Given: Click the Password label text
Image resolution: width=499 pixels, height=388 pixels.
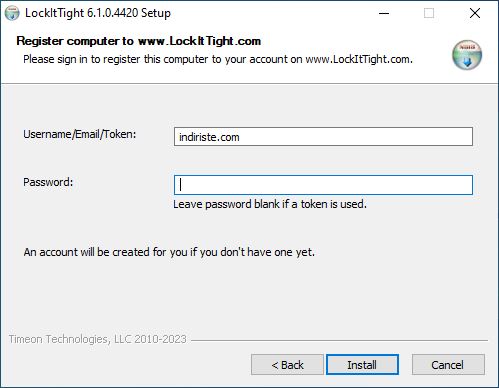Looking at the screenshot, I should (48, 182).
